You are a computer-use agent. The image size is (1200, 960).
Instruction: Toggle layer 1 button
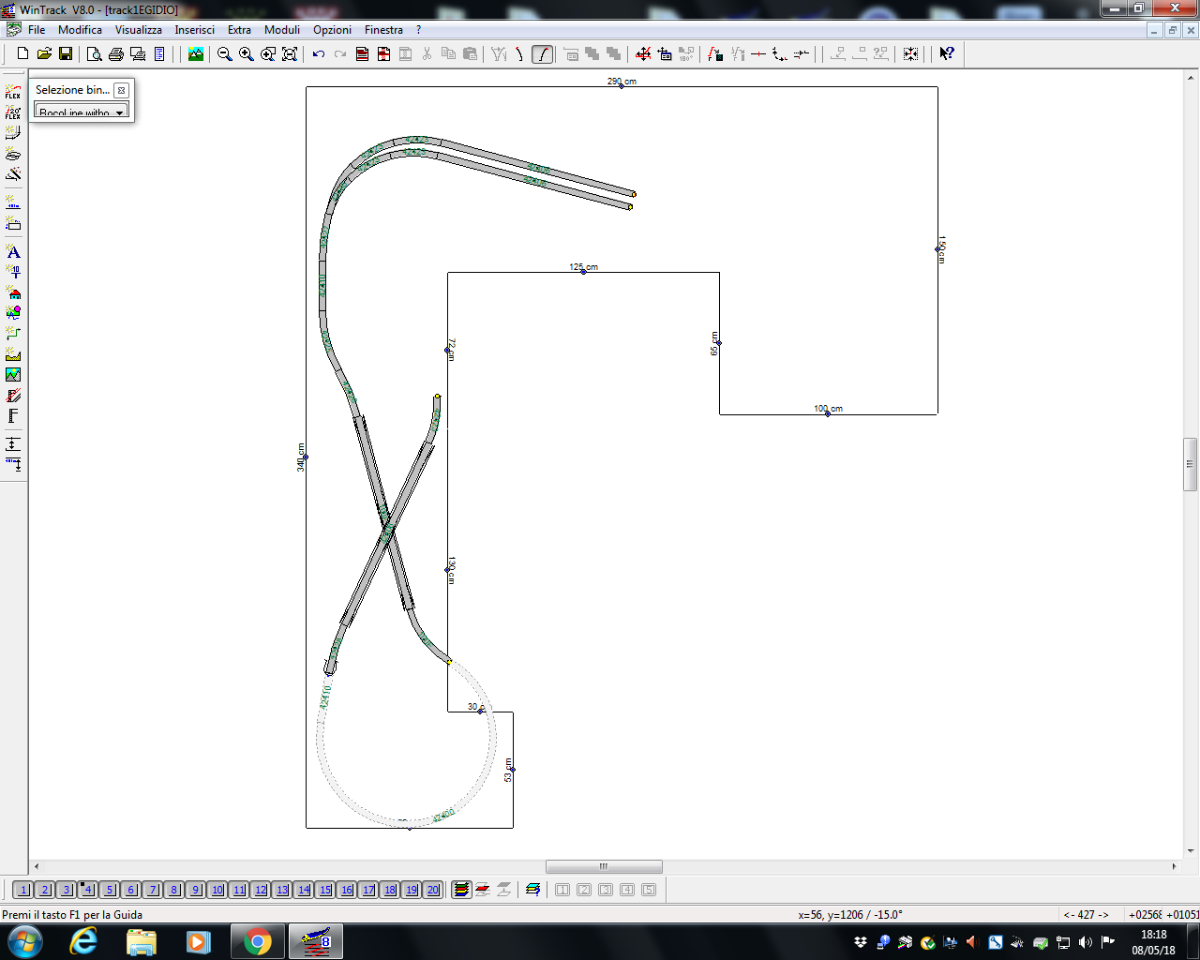[x=22, y=890]
